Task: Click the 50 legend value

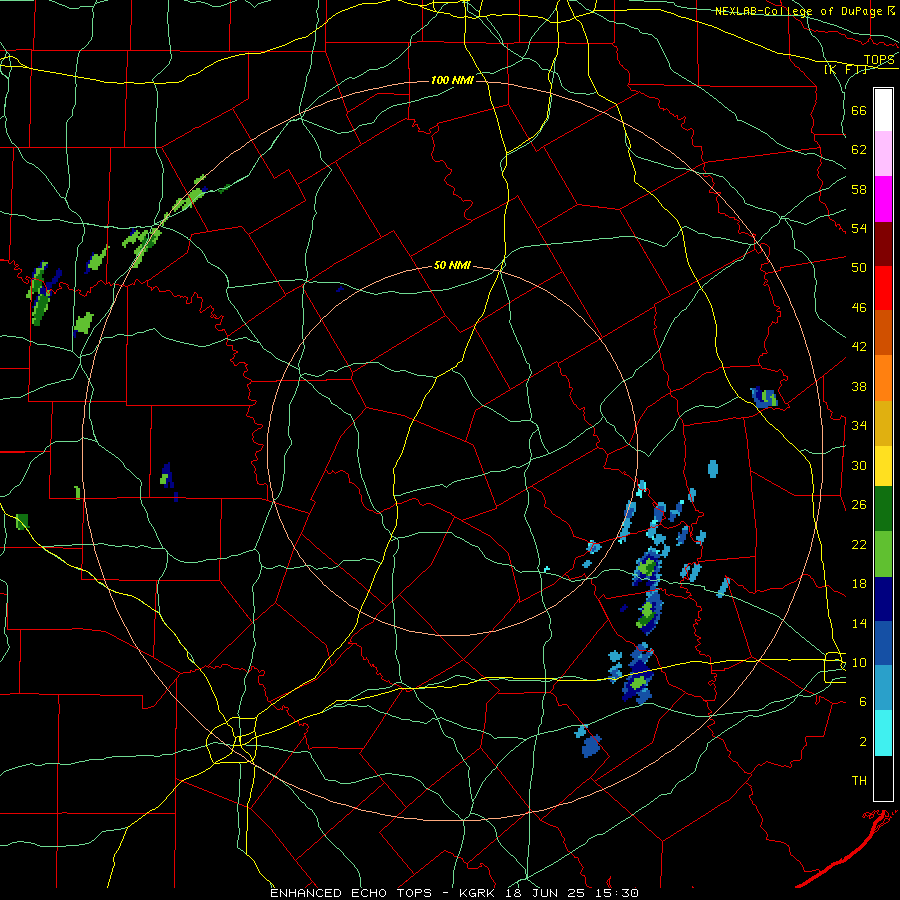Action: [859, 268]
